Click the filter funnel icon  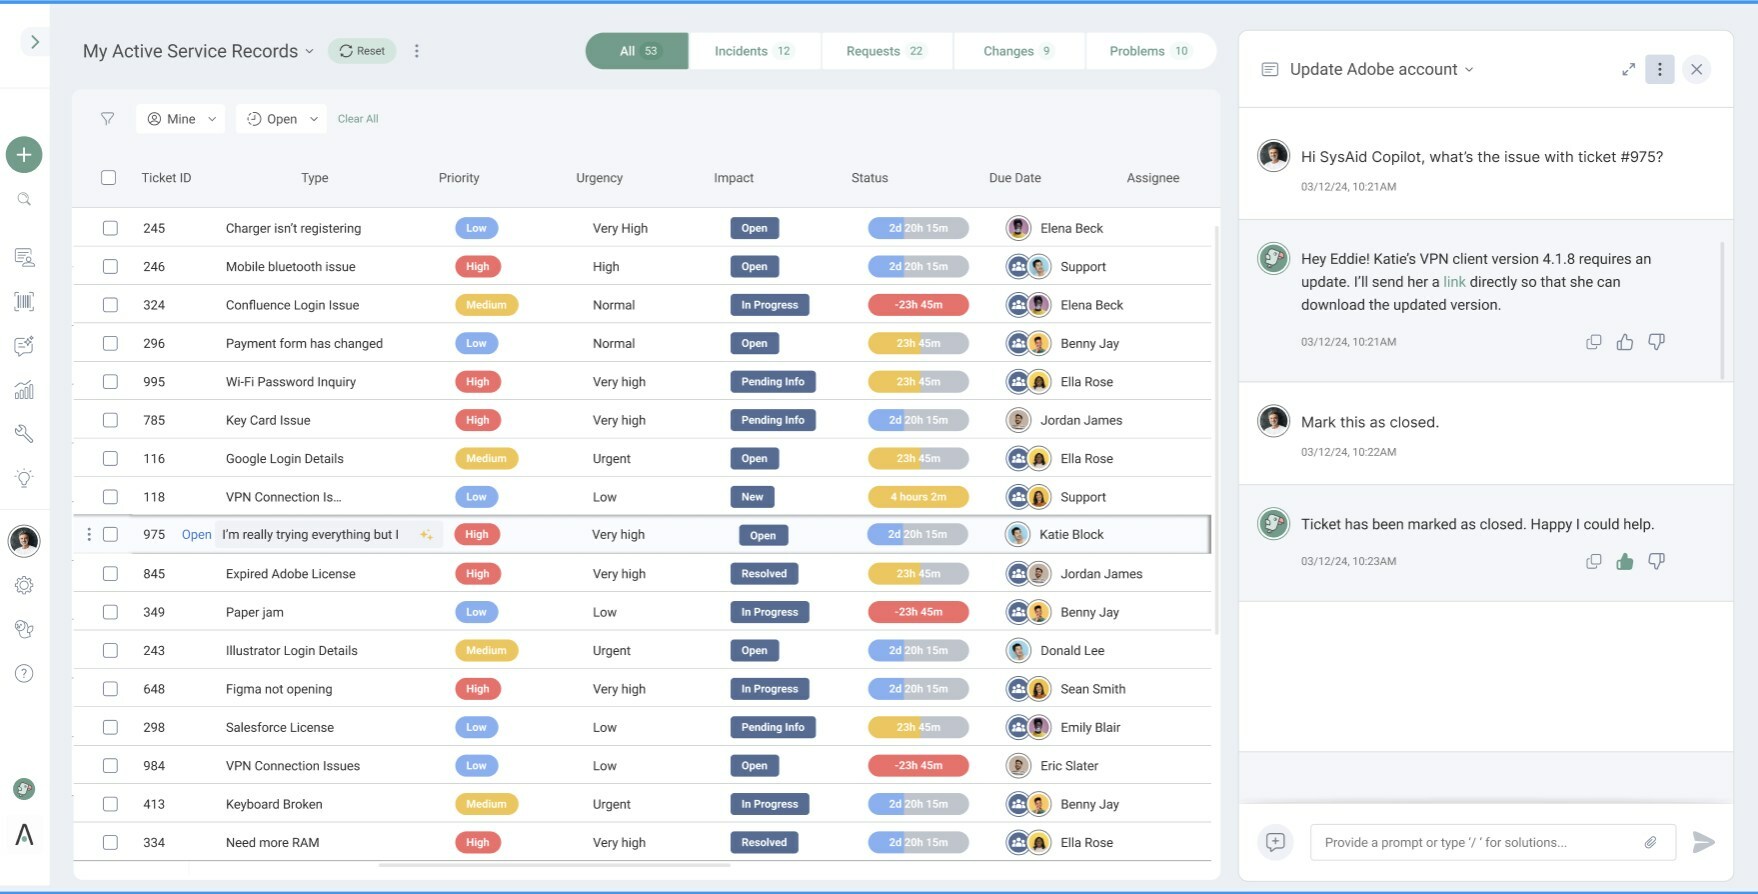point(107,119)
